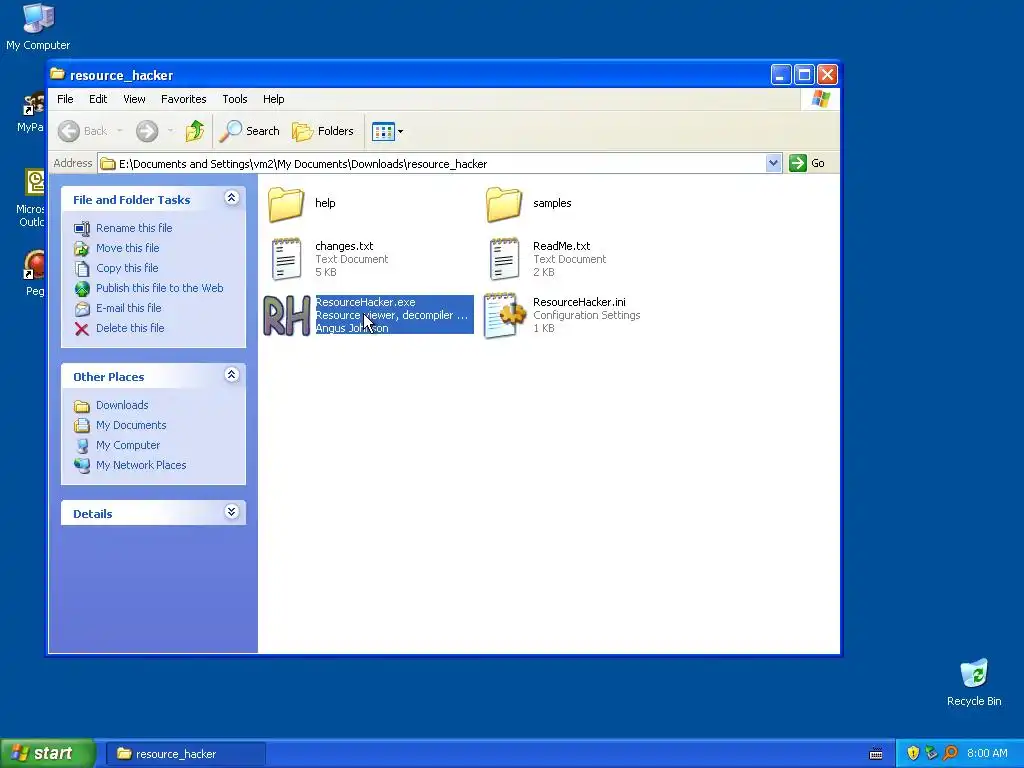Screen dimensions: 1024x768
Task: Go to My Documents in Other Places
Action: 131,425
